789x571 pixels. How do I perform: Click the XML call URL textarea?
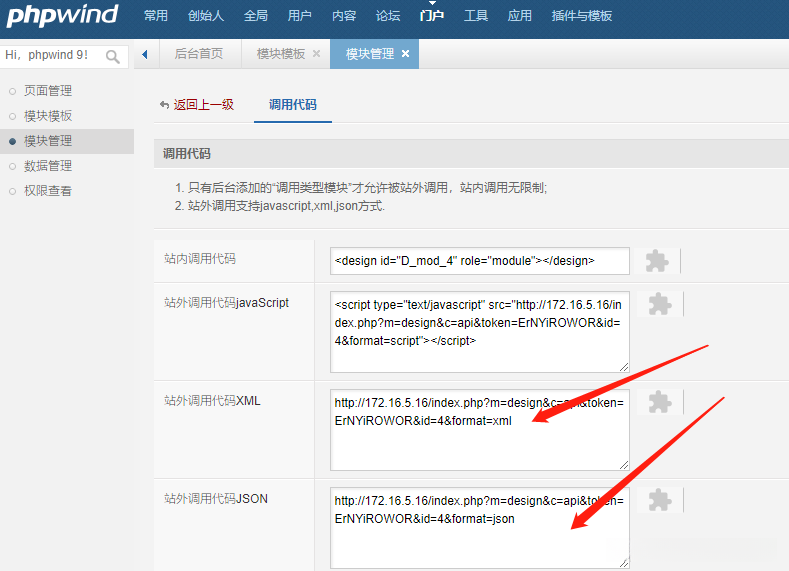480,430
